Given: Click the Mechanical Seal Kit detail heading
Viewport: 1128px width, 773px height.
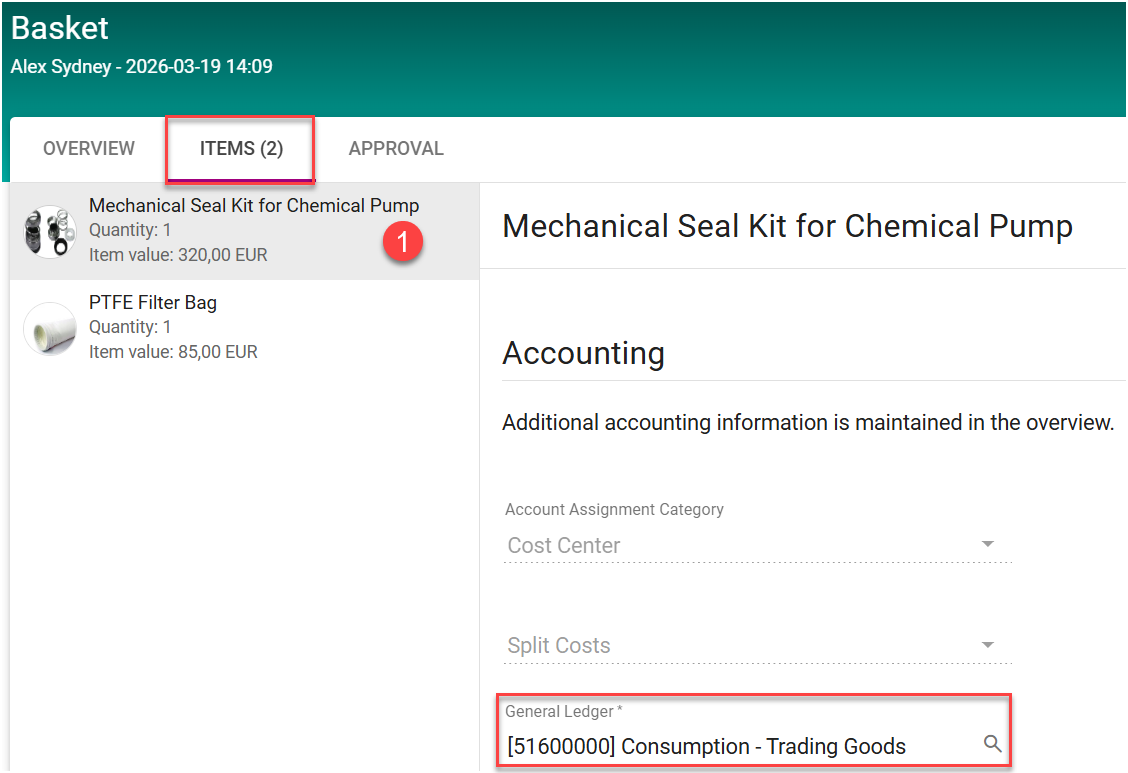Looking at the screenshot, I should pyautogui.click(x=787, y=226).
